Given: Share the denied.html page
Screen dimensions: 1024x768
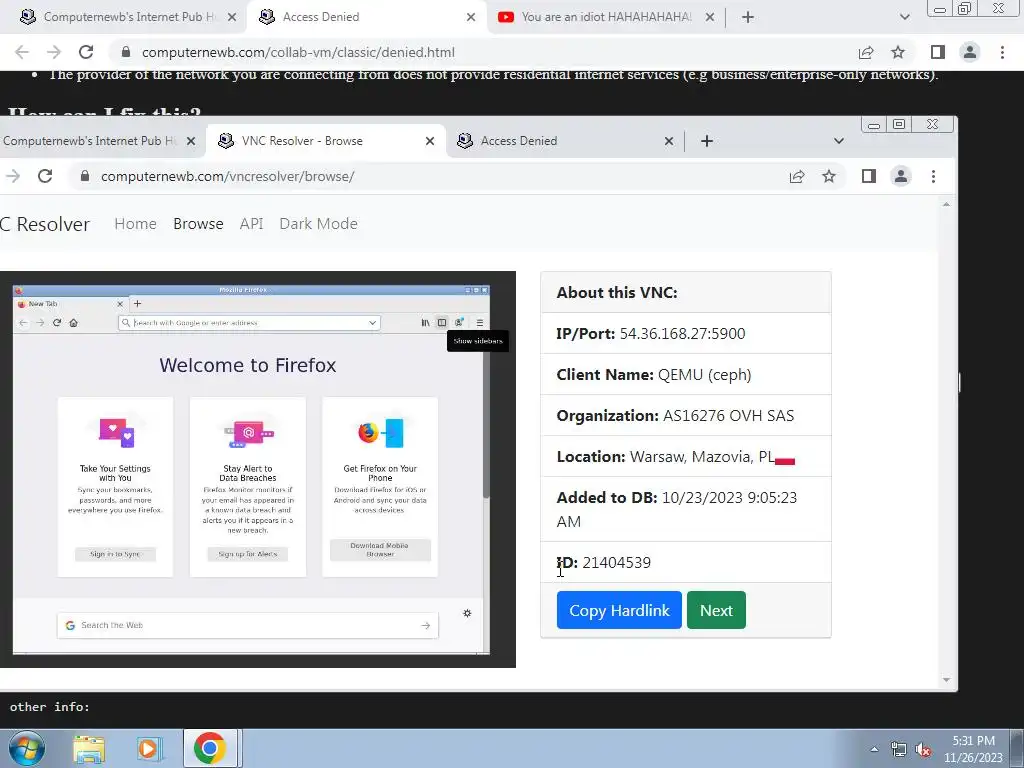Looking at the screenshot, I should click(866, 52).
